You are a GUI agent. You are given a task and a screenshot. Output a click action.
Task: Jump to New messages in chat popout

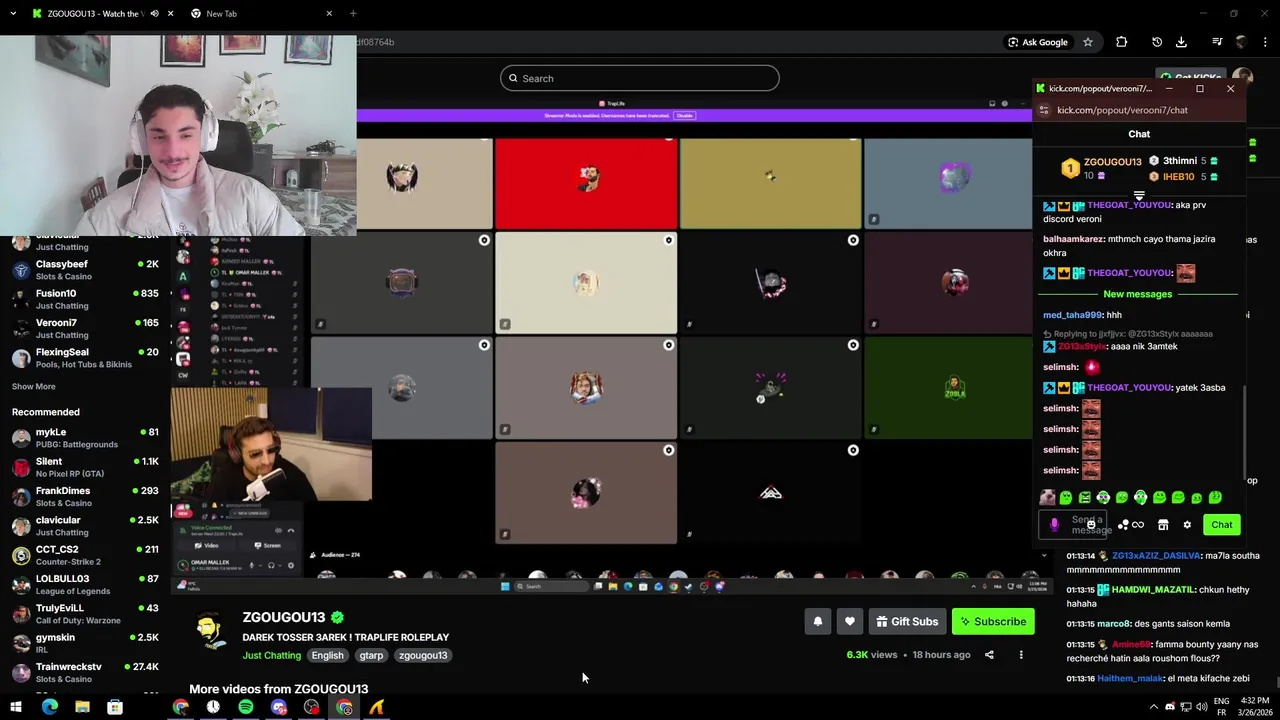[x=1137, y=294]
